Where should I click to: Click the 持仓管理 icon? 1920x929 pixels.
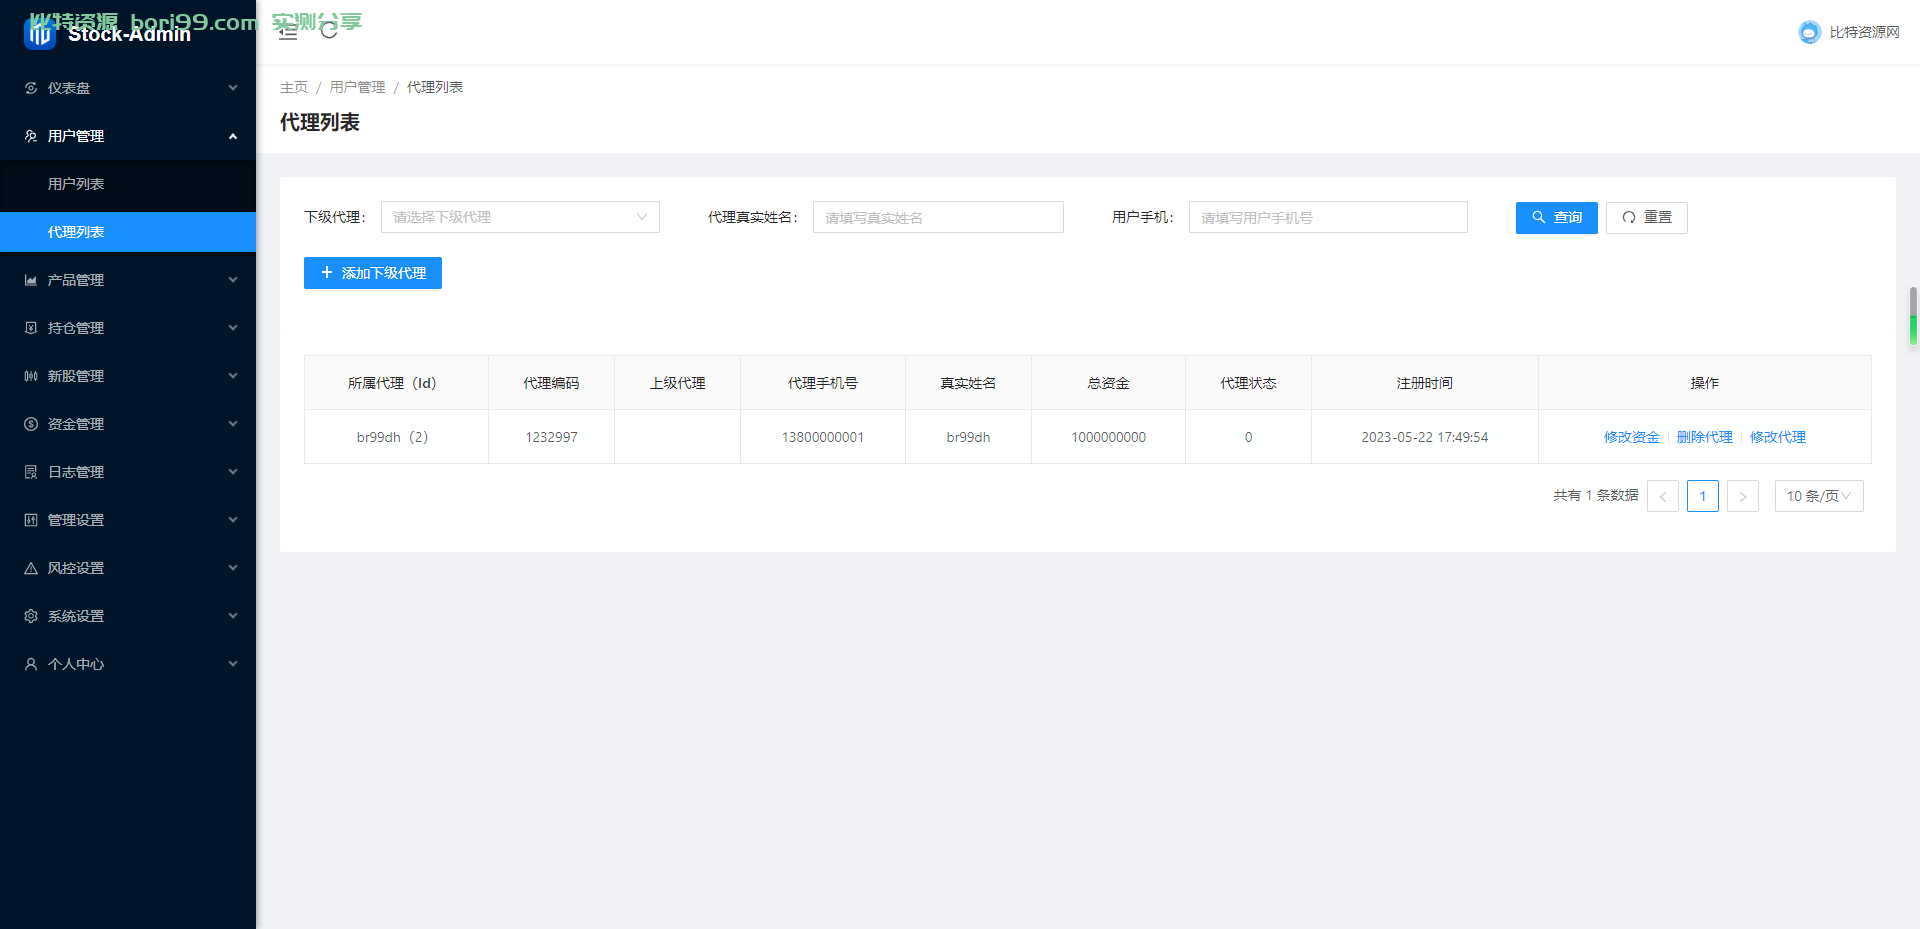31,328
